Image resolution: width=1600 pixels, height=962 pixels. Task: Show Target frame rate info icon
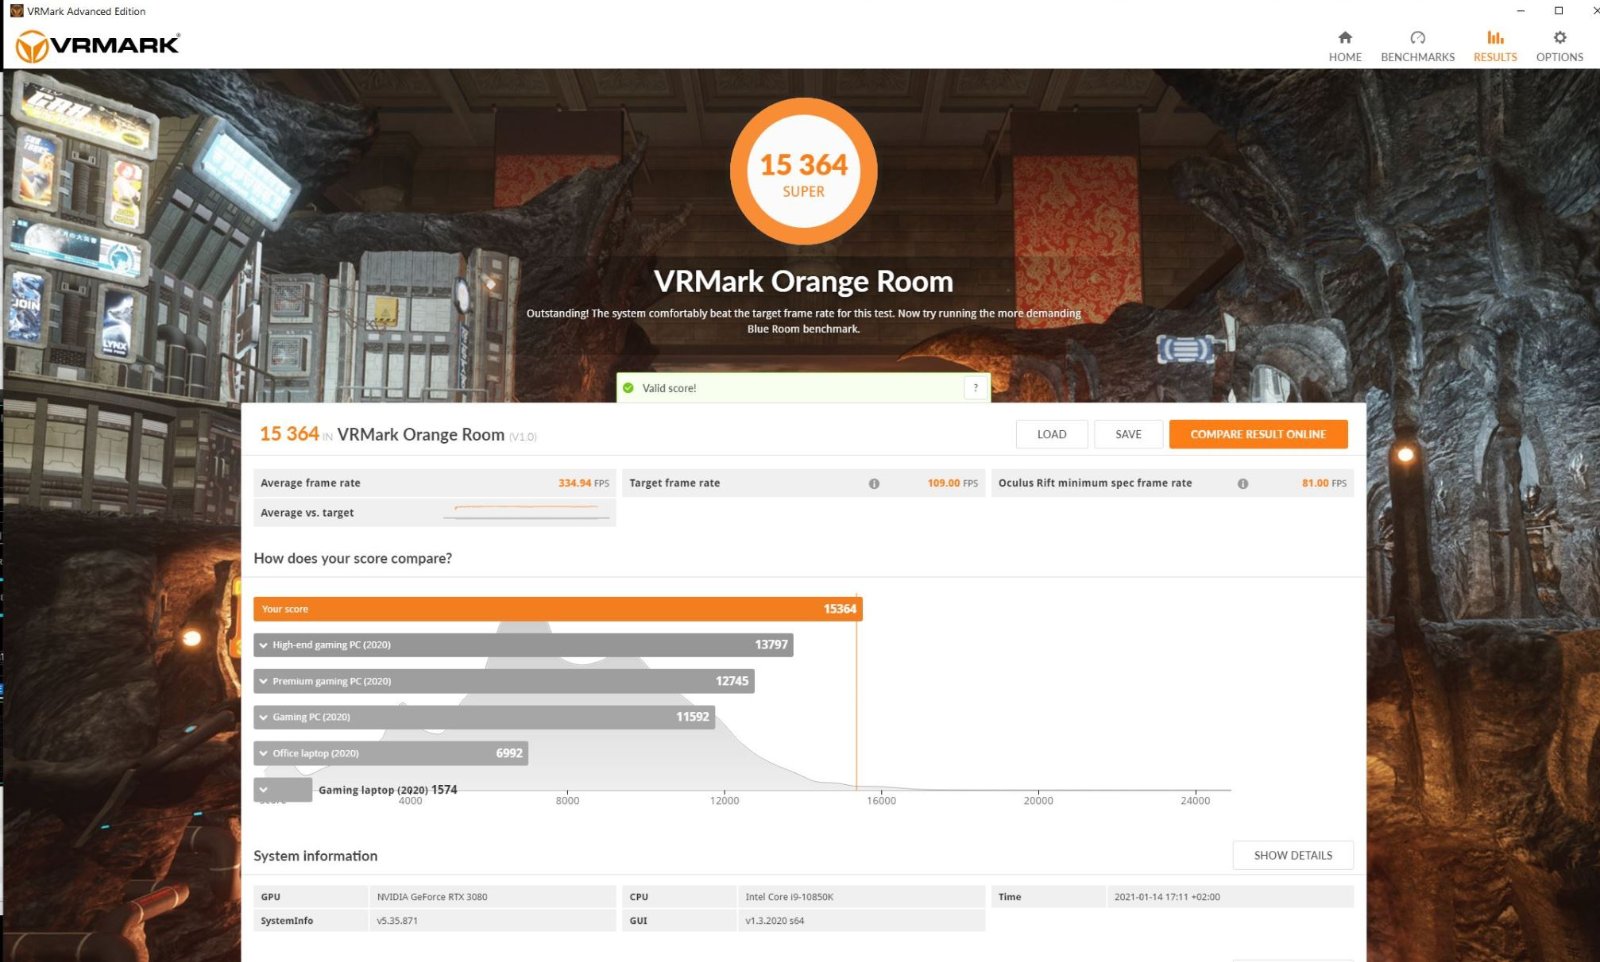click(x=874, y=483)
